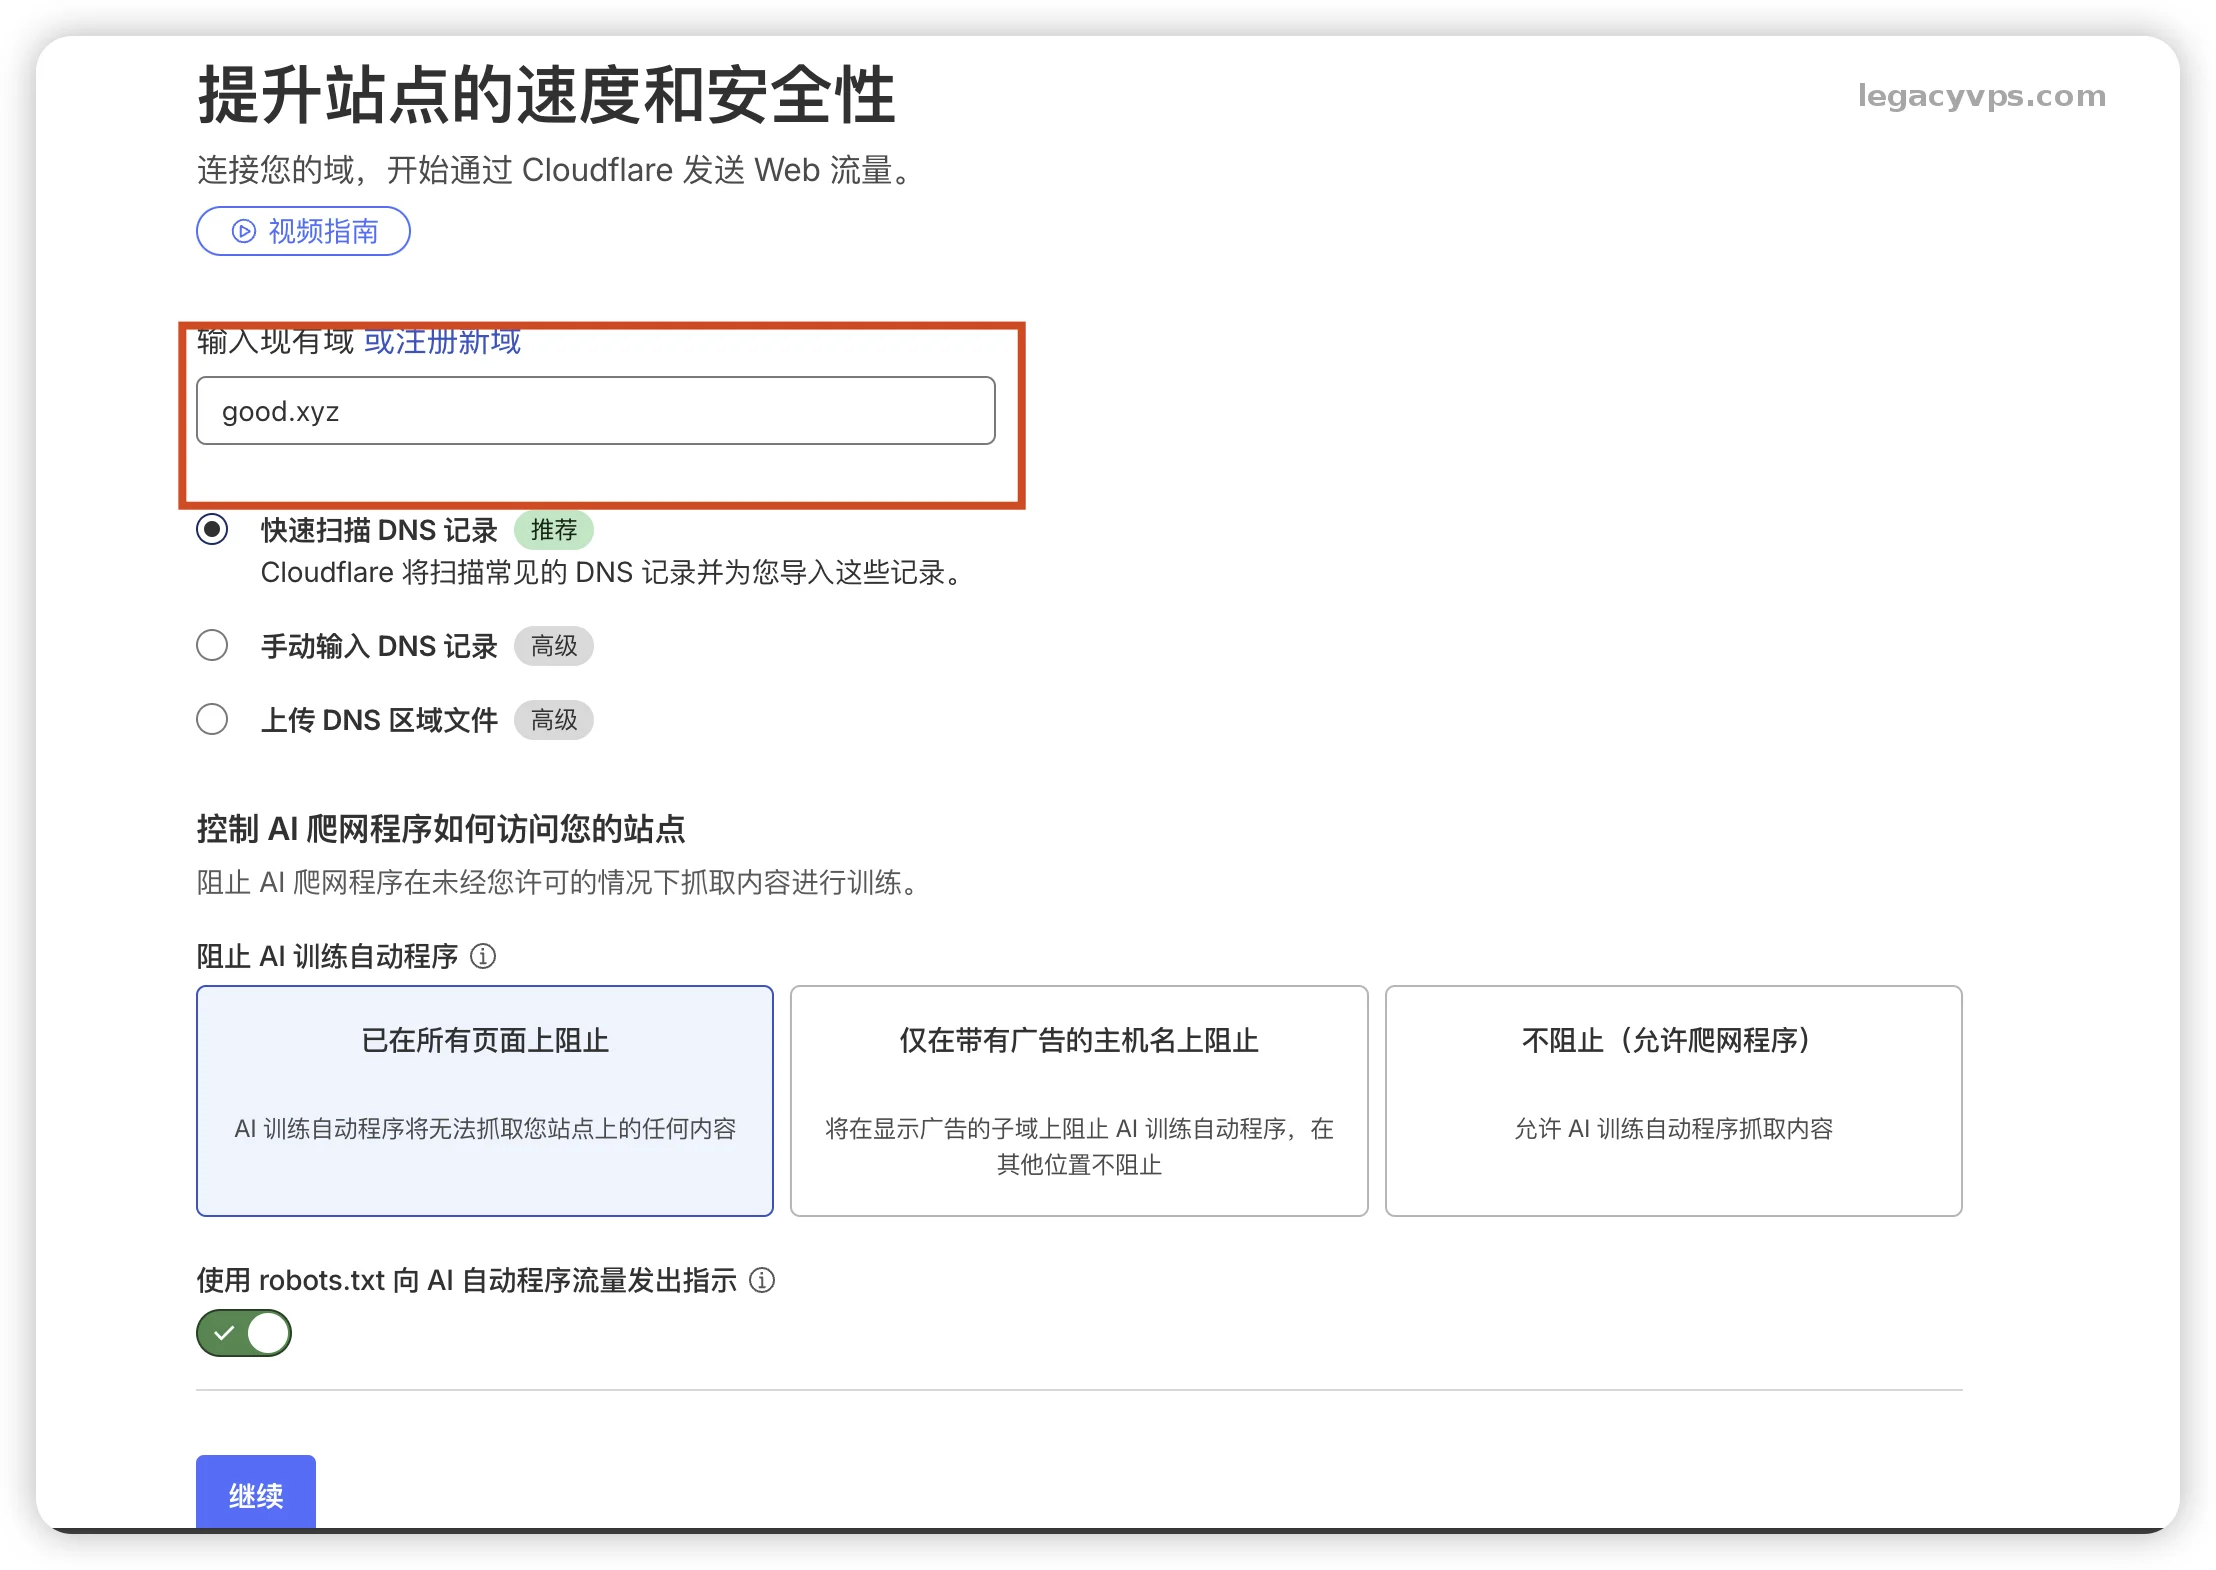Click info icon beside robots.txt label
Image resolution: width=2216 pixels, height=1570 pixels.
pos(762,1280)
